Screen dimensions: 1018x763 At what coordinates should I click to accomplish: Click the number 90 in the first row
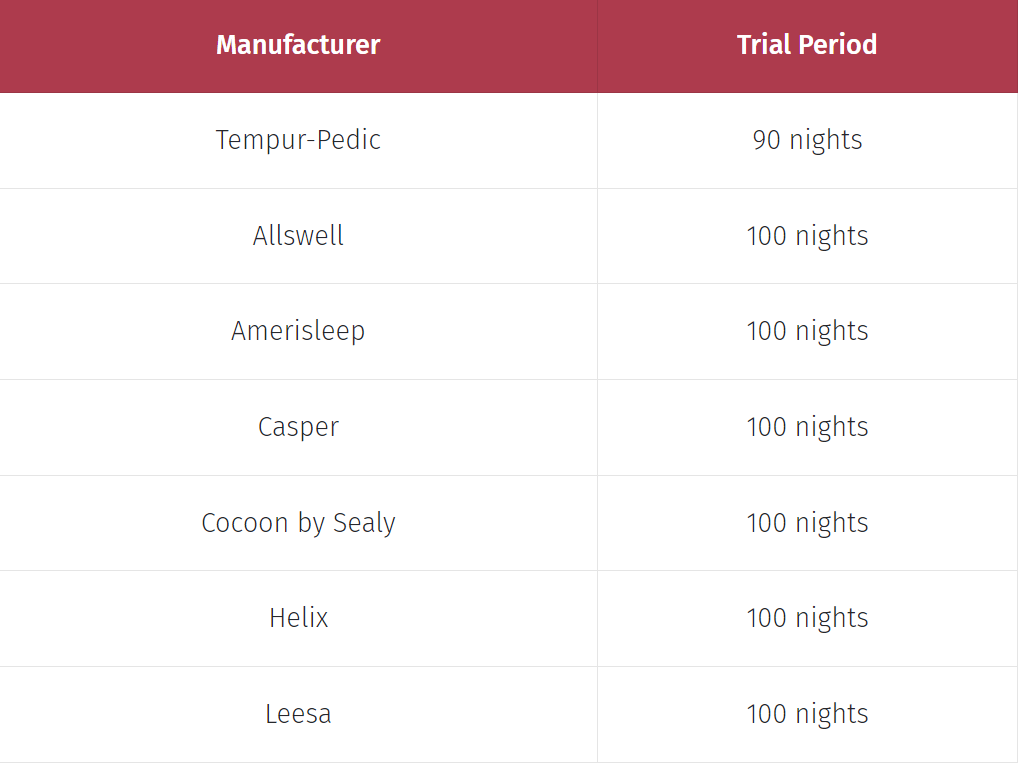[767, 140]
